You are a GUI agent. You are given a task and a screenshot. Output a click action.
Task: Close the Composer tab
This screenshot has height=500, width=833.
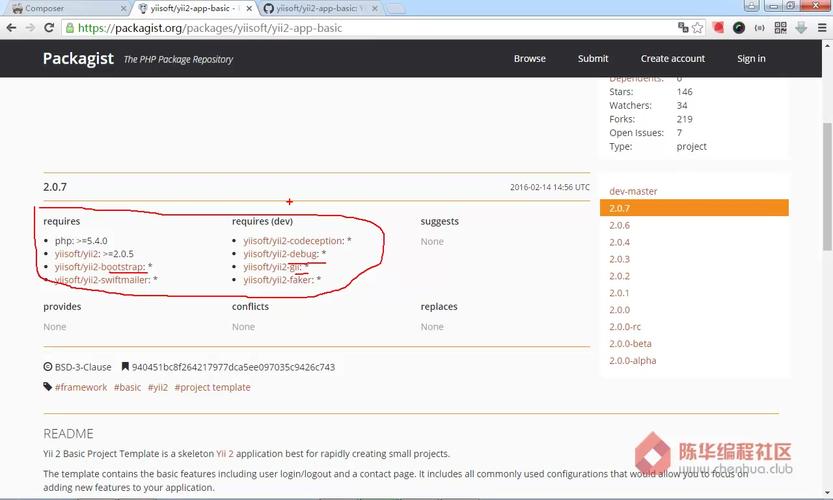click(x=123, y=9)
